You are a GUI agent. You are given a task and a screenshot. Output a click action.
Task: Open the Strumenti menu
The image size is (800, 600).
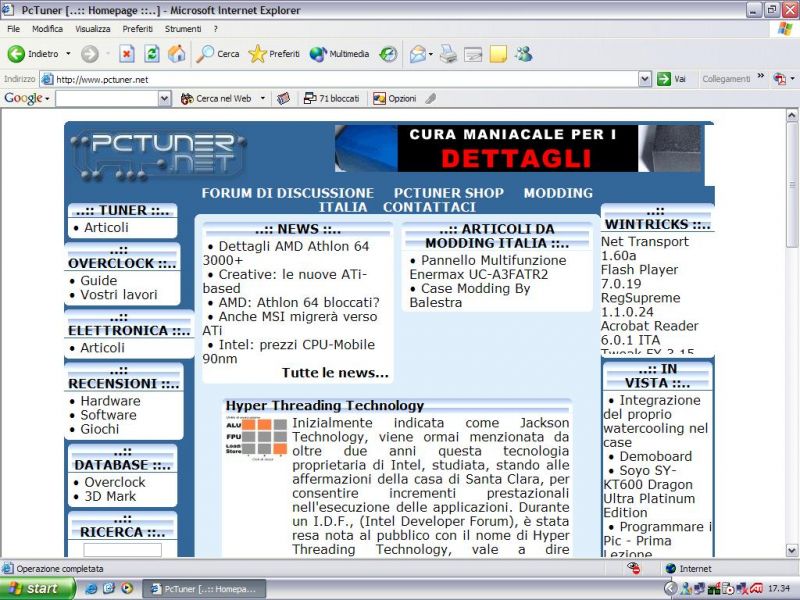pos(183,29)
